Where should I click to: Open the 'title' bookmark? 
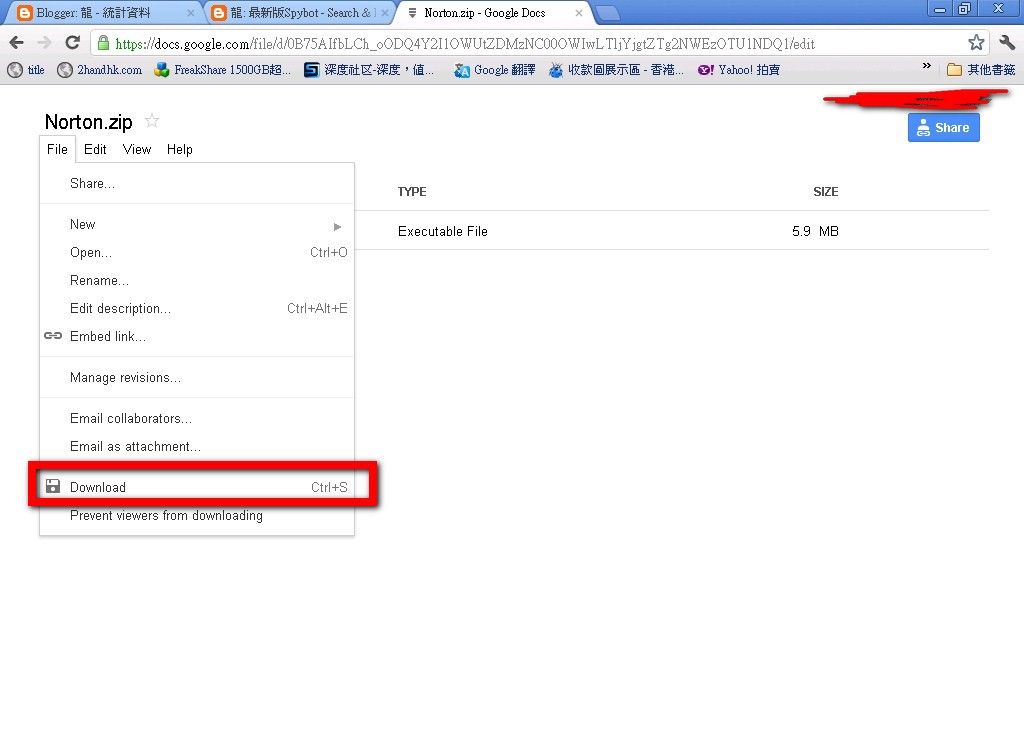26,70
